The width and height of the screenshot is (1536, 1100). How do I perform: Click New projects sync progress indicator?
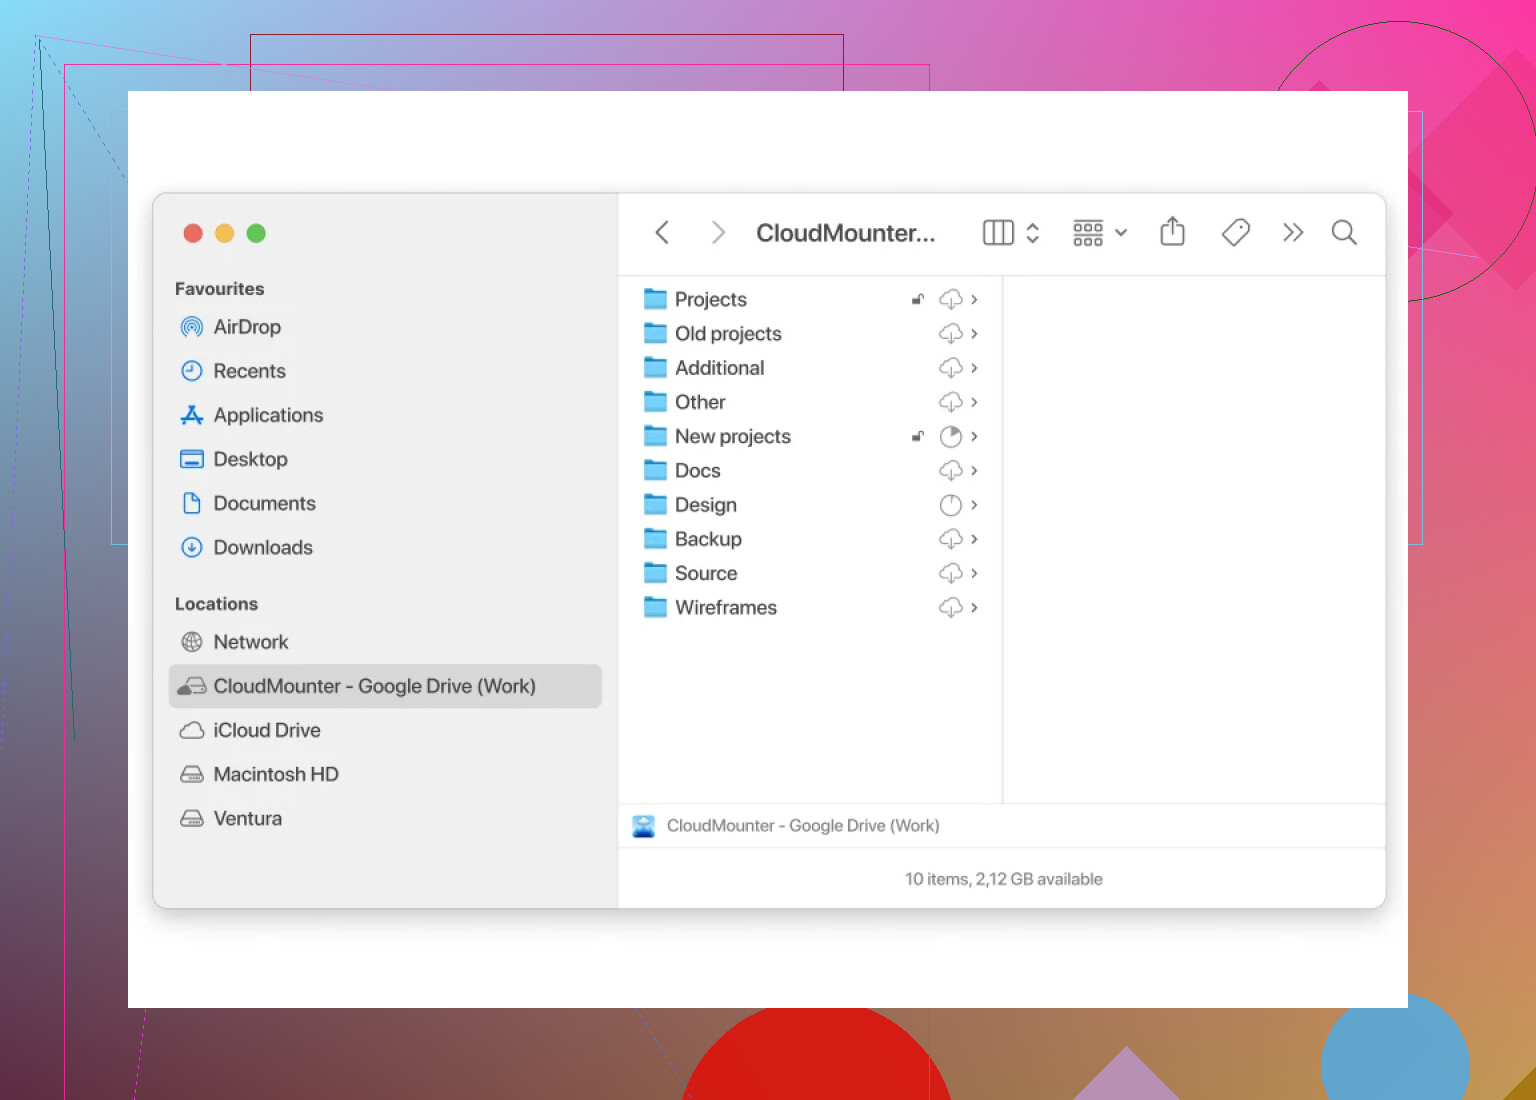(x=951, y=436)
